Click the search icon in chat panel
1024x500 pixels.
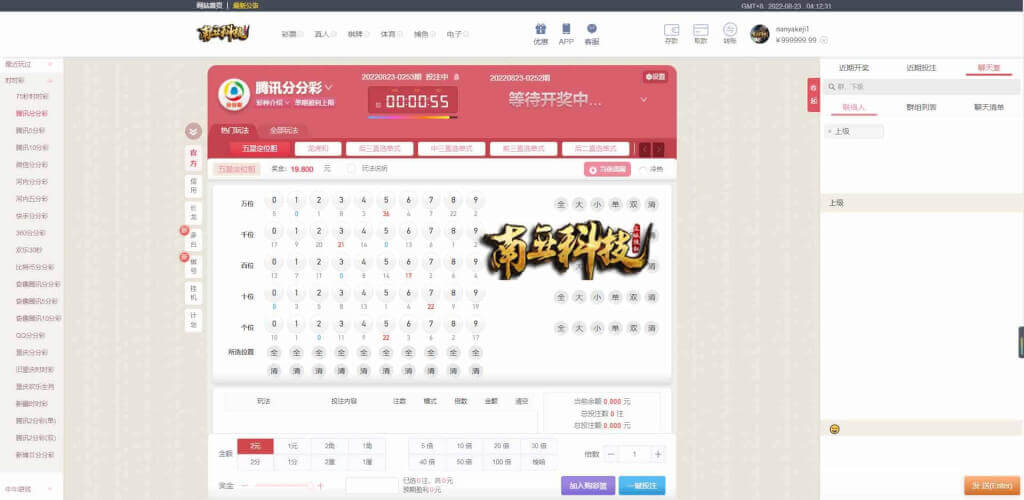[x=831, y=86]
